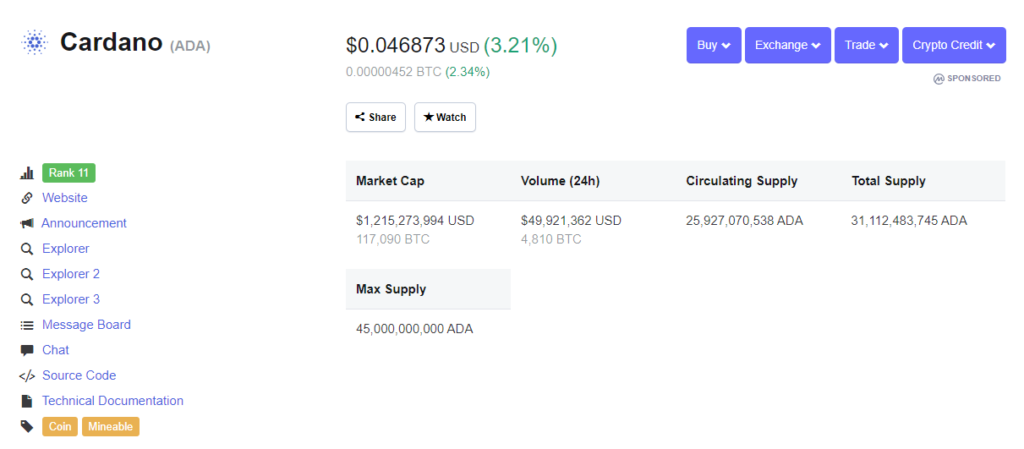Viewport: 1024px width, 449px height.
Task: Select the Mineable tag
Action: [x=111, y=427]
